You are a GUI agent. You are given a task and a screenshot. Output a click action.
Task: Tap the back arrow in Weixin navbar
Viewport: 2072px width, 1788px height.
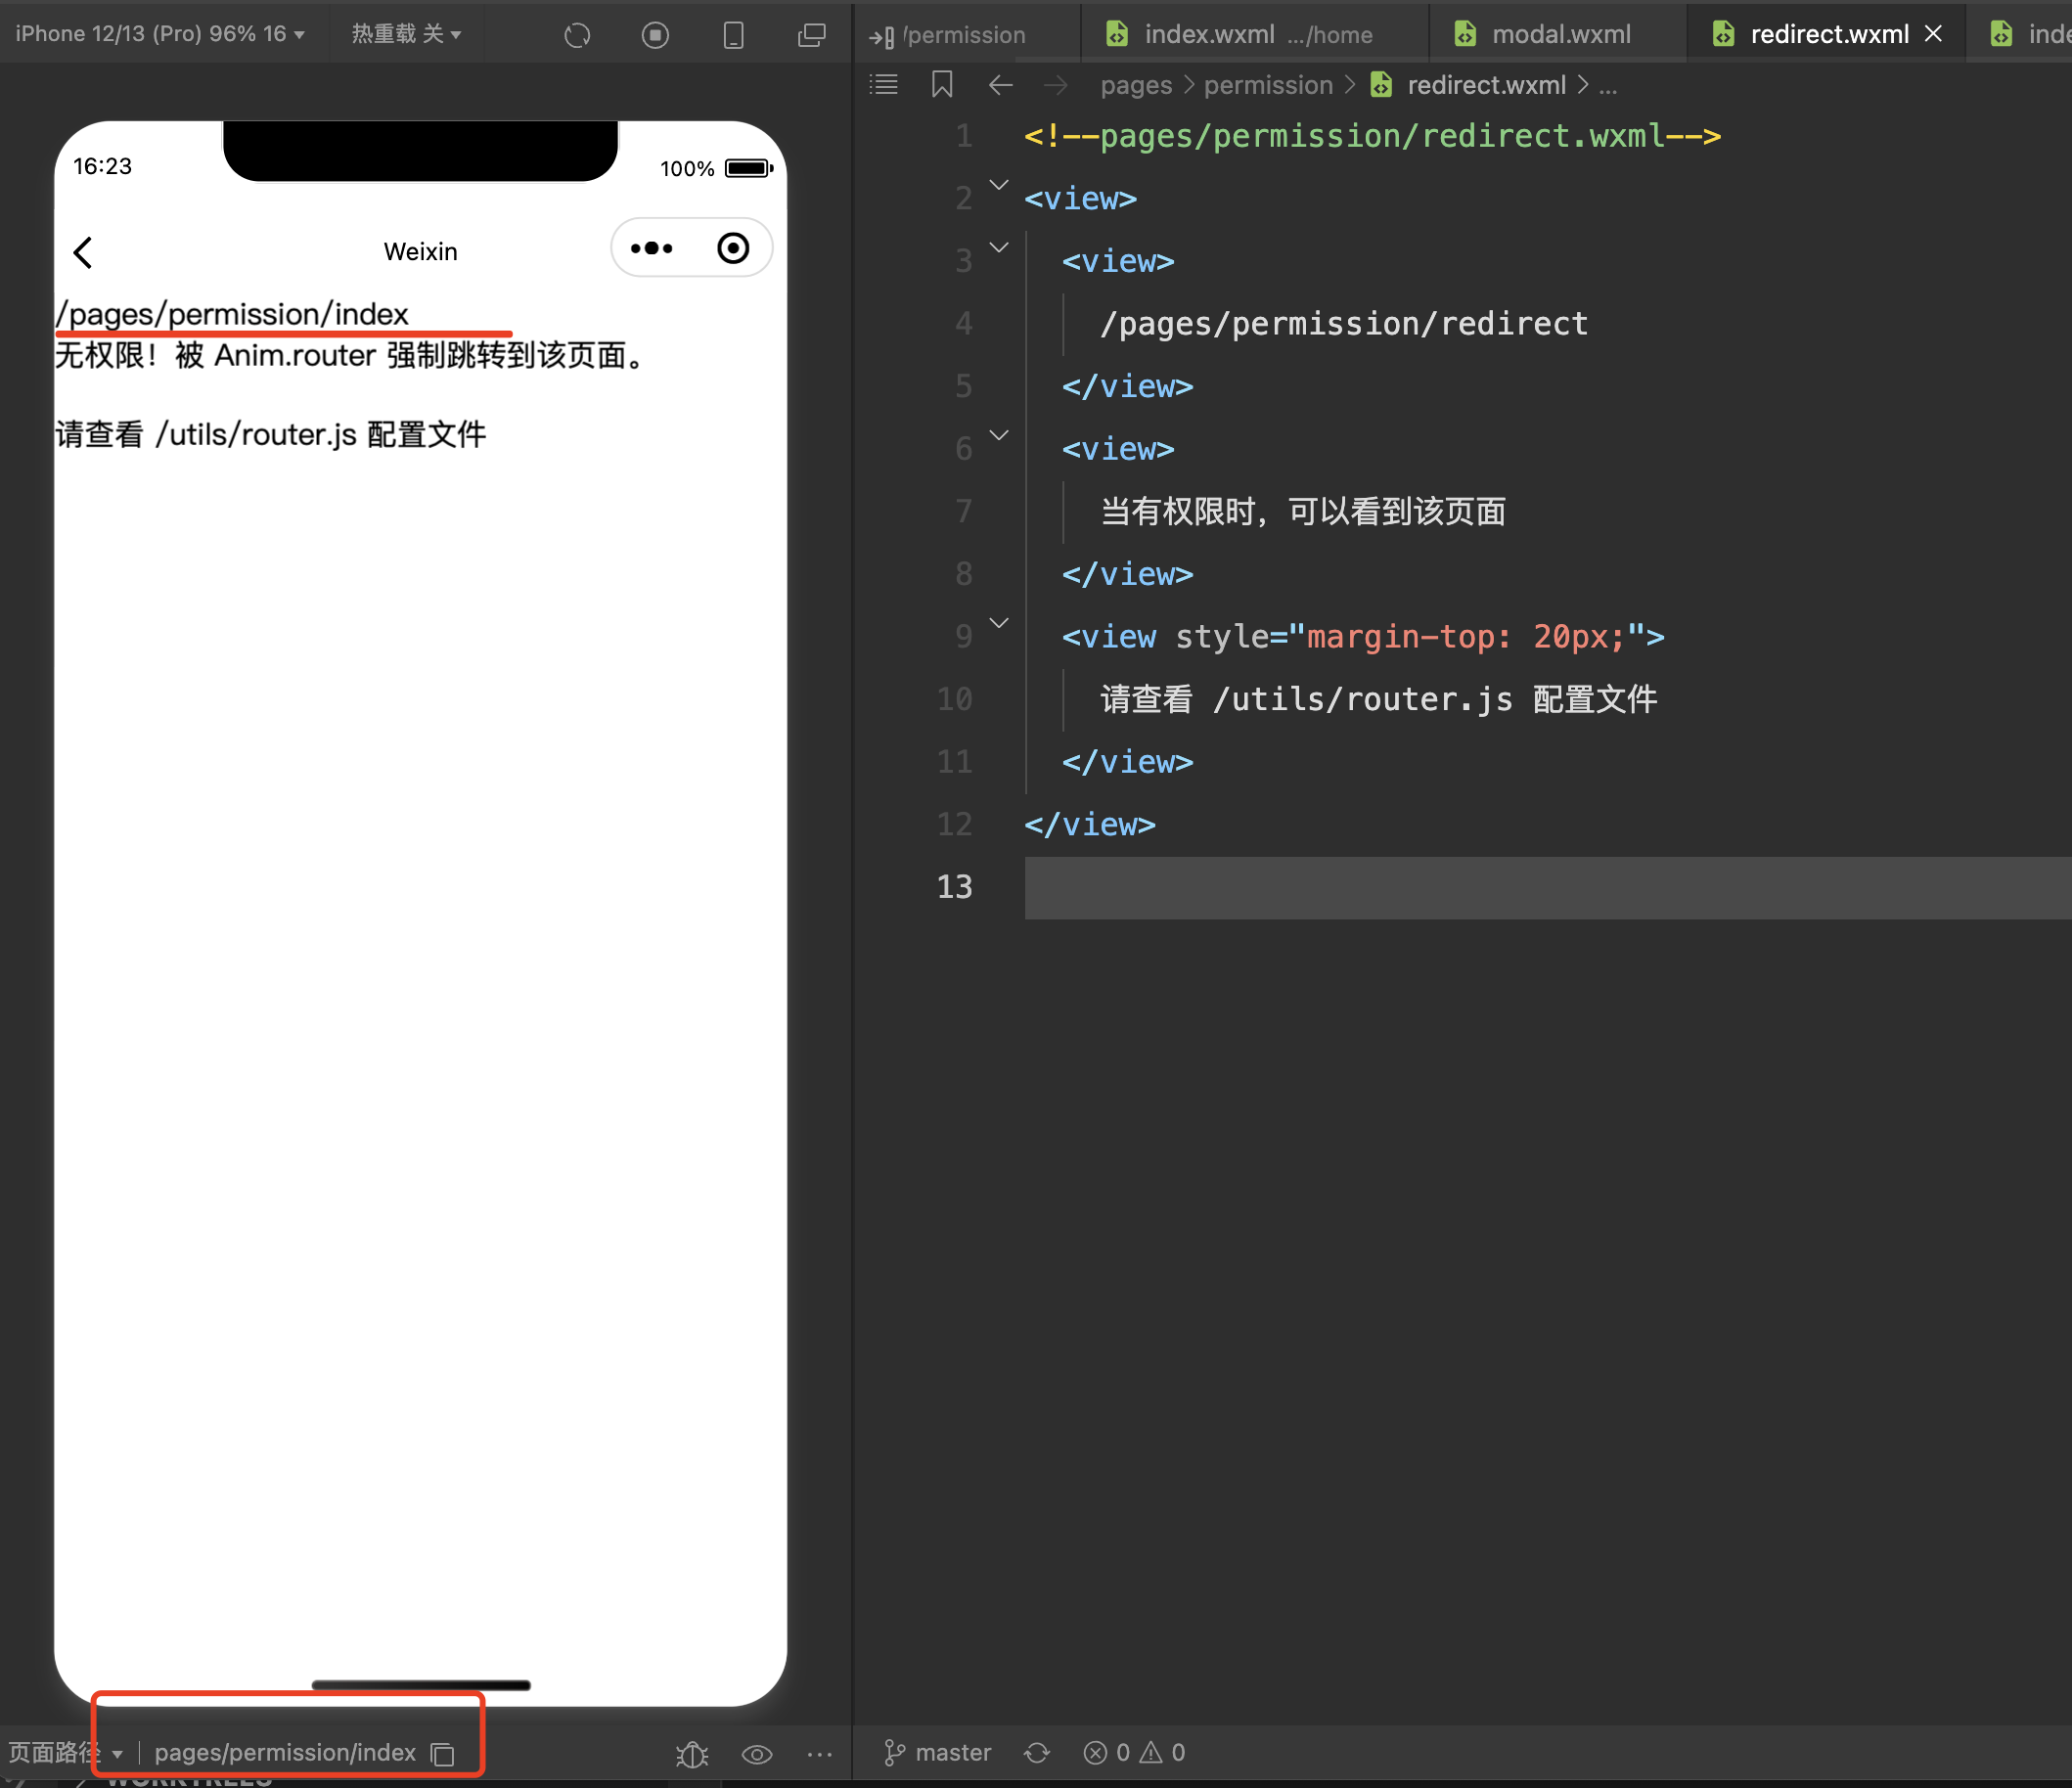83,252
